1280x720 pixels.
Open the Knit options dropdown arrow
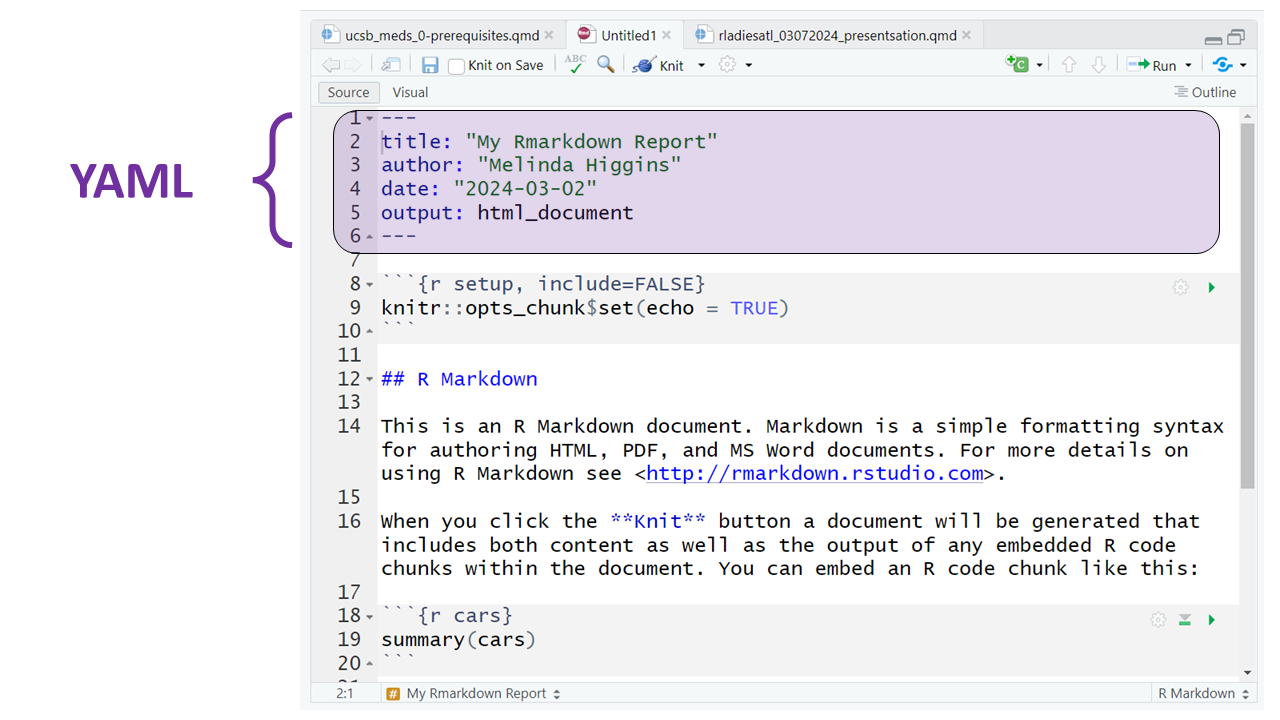point(701,66)
